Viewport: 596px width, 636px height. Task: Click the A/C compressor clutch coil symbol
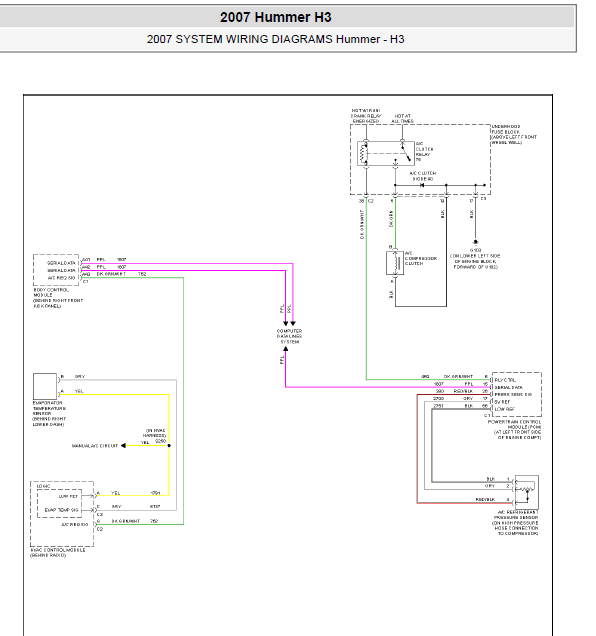pyautogui.click(x=395, y=263)
